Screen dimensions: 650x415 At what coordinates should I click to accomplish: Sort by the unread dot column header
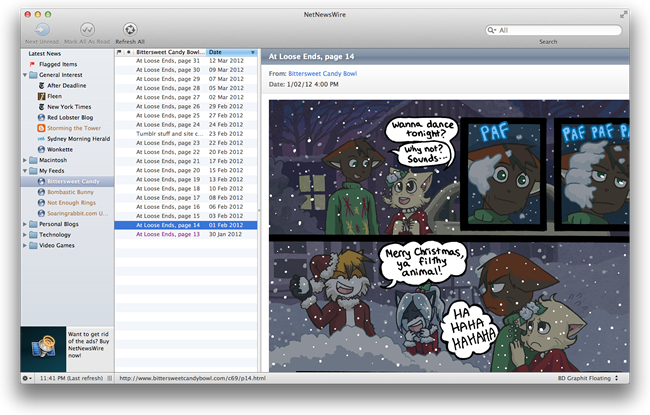129,52
